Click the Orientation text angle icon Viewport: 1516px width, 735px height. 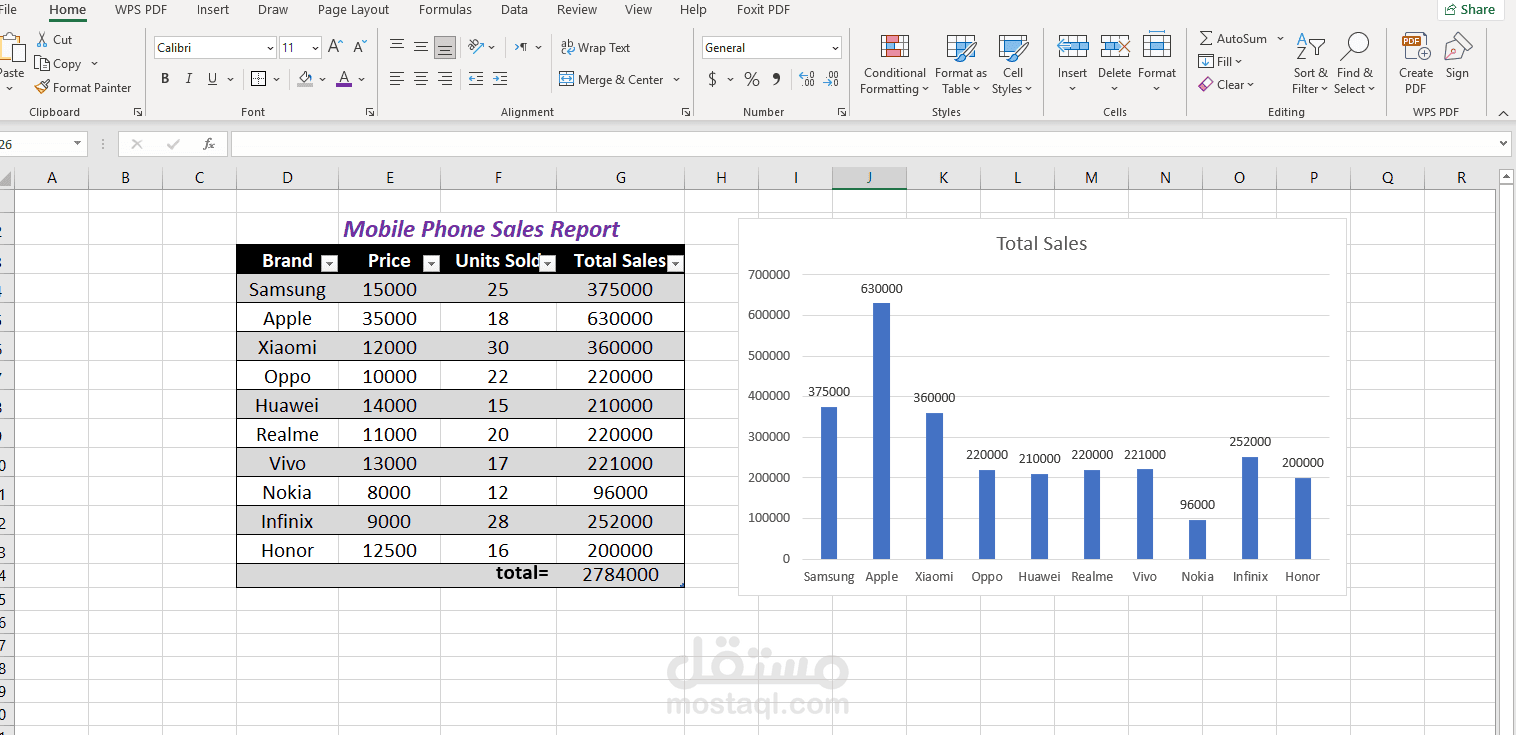point(476,47)
